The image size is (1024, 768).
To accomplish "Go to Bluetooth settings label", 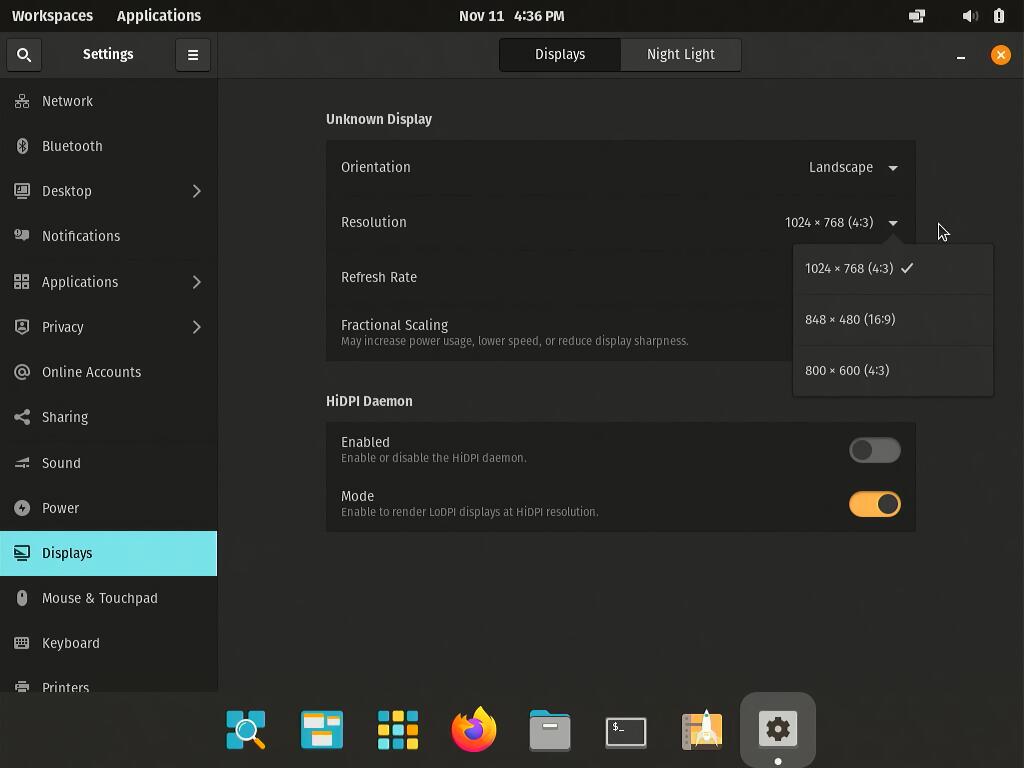I will (x=72, y=146).
